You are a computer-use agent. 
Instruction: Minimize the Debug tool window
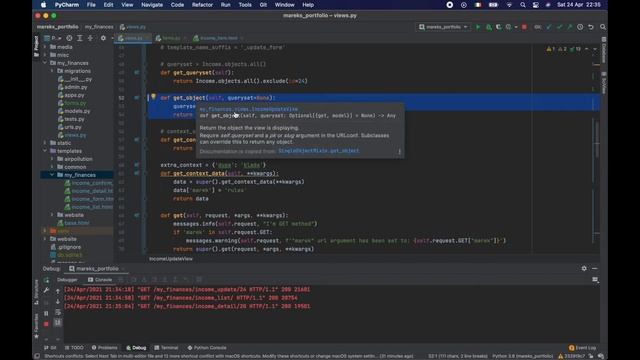point(595,268)
